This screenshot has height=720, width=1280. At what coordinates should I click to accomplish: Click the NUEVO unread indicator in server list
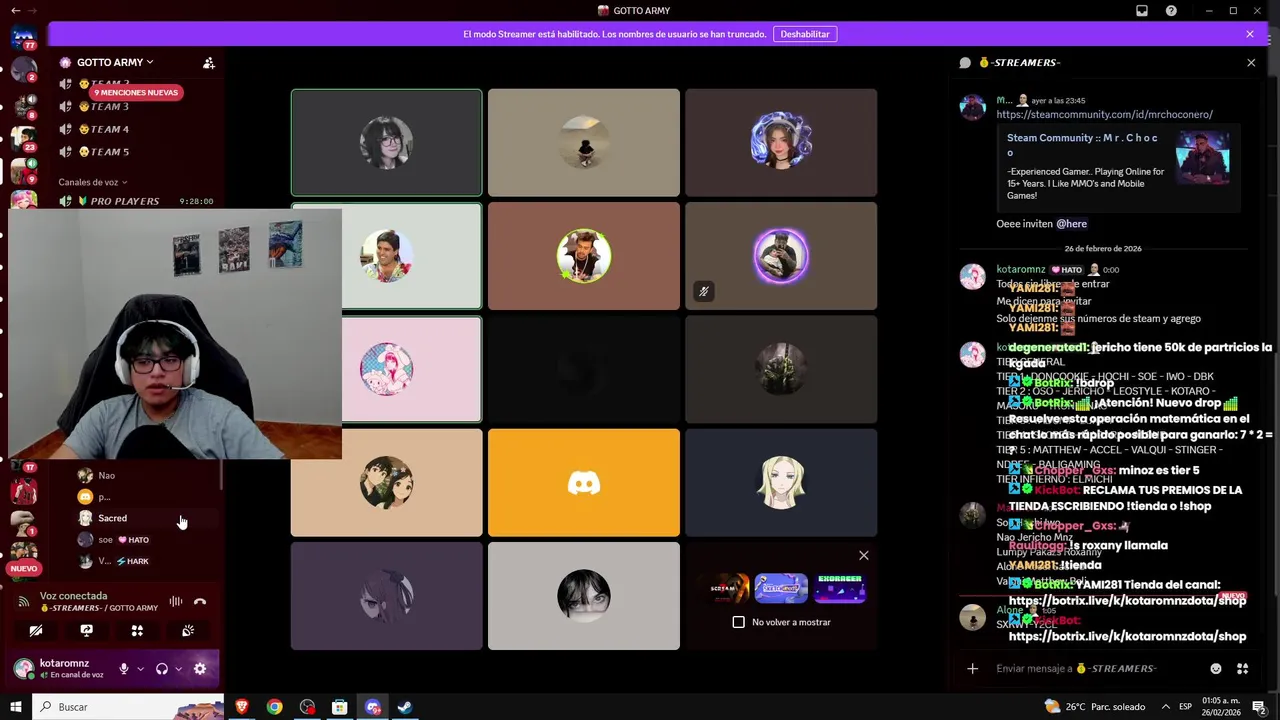point(23,568)
